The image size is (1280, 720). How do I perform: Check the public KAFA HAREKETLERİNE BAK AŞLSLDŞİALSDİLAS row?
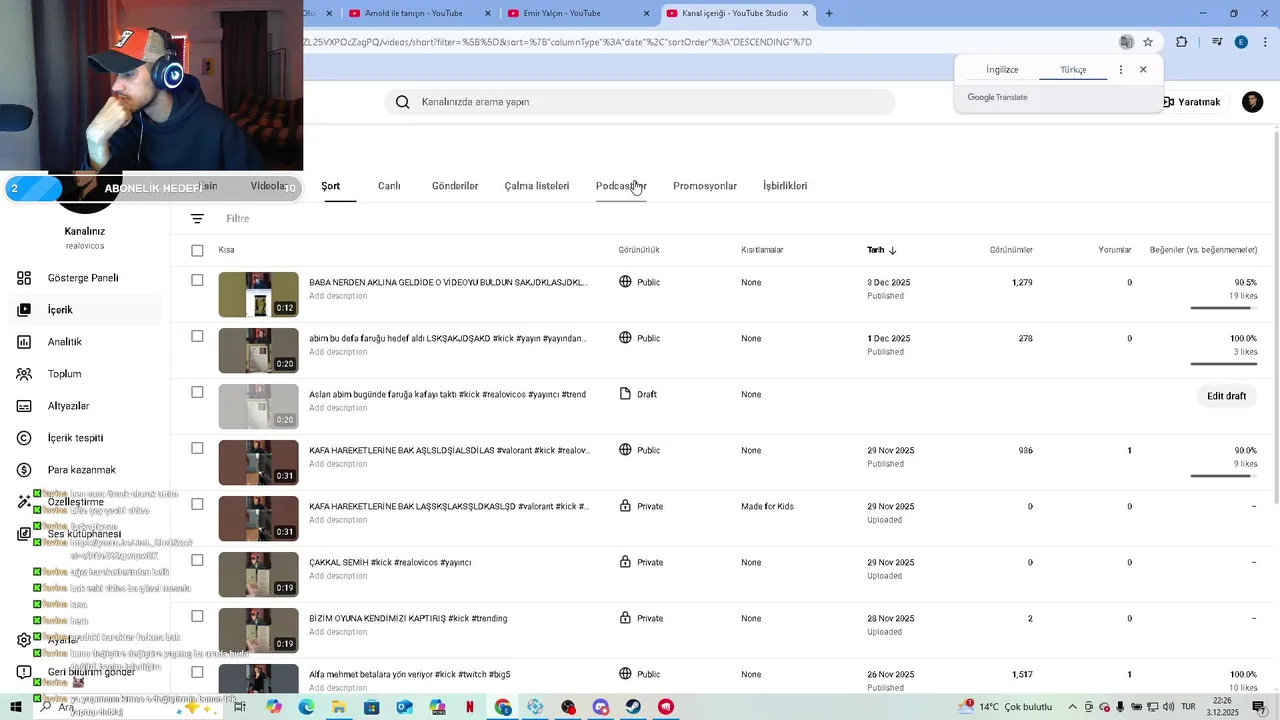[197, 448]
